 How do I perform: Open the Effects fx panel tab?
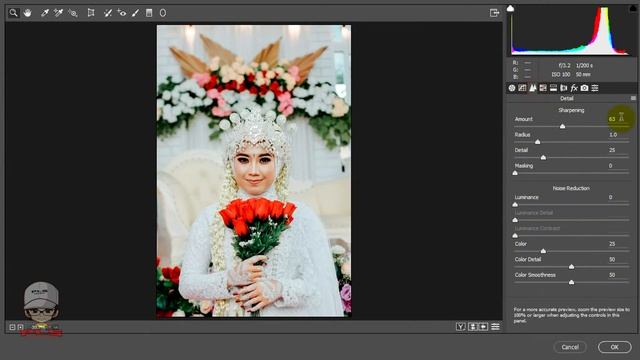tap(574, 88)
